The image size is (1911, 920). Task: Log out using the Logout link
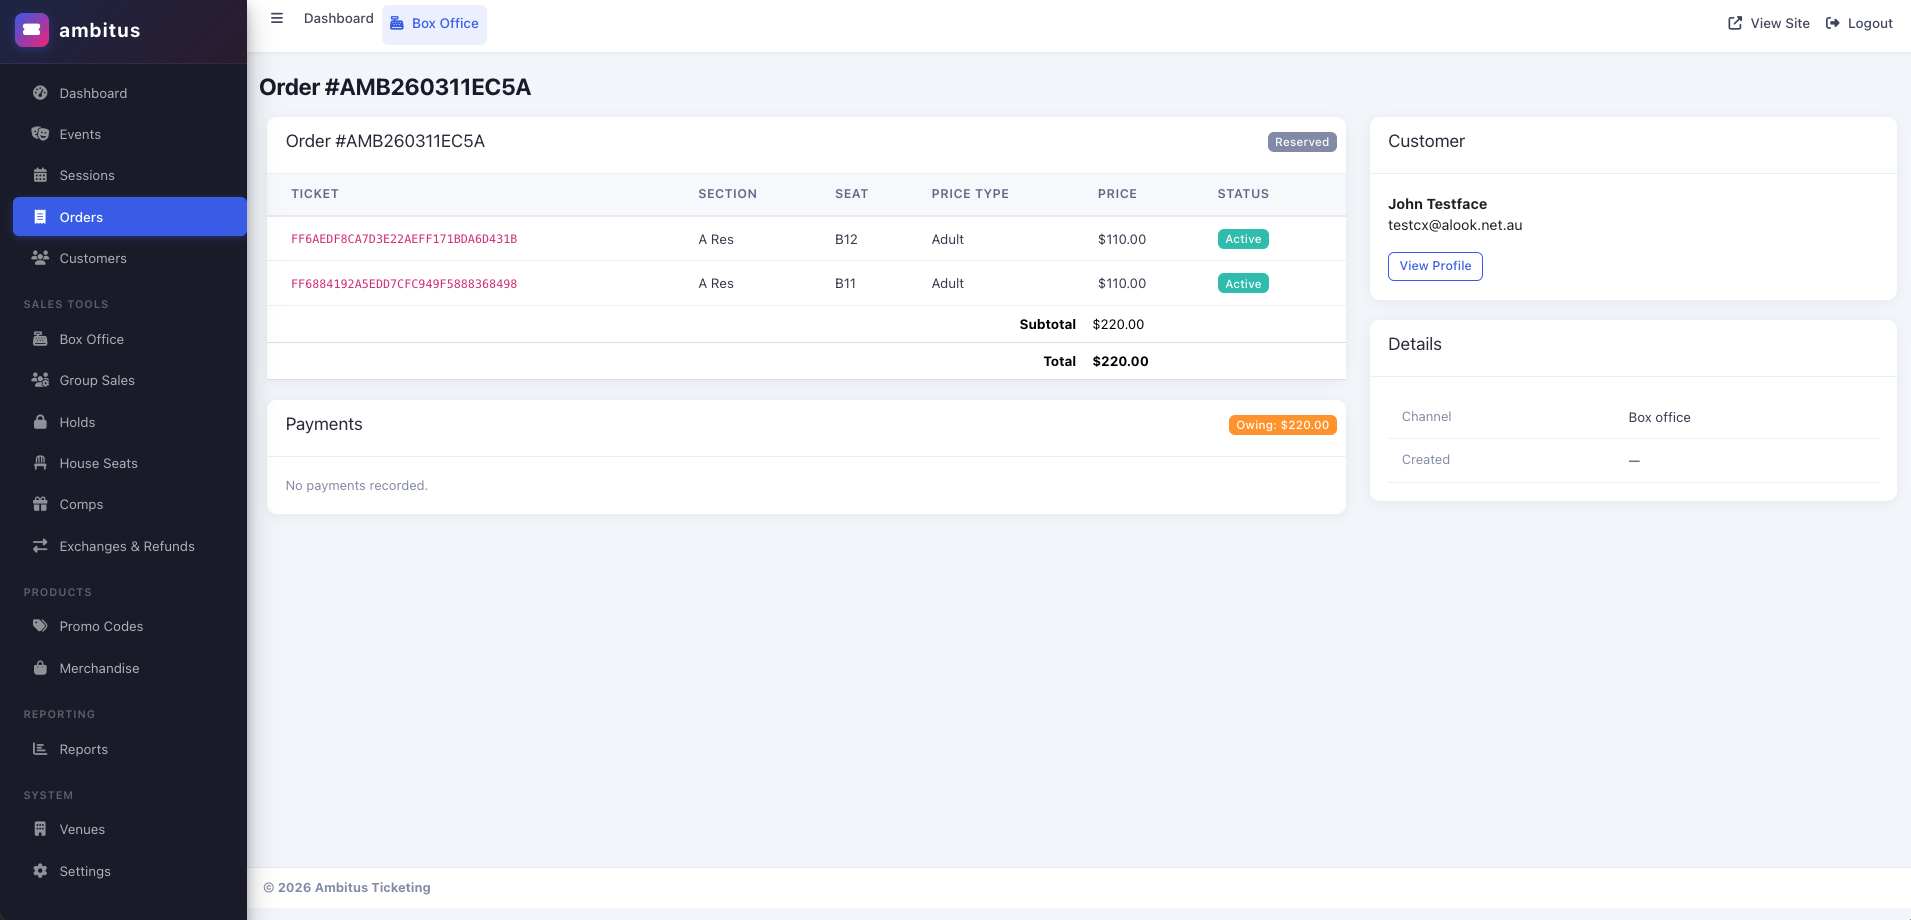tap(1859, 23)
